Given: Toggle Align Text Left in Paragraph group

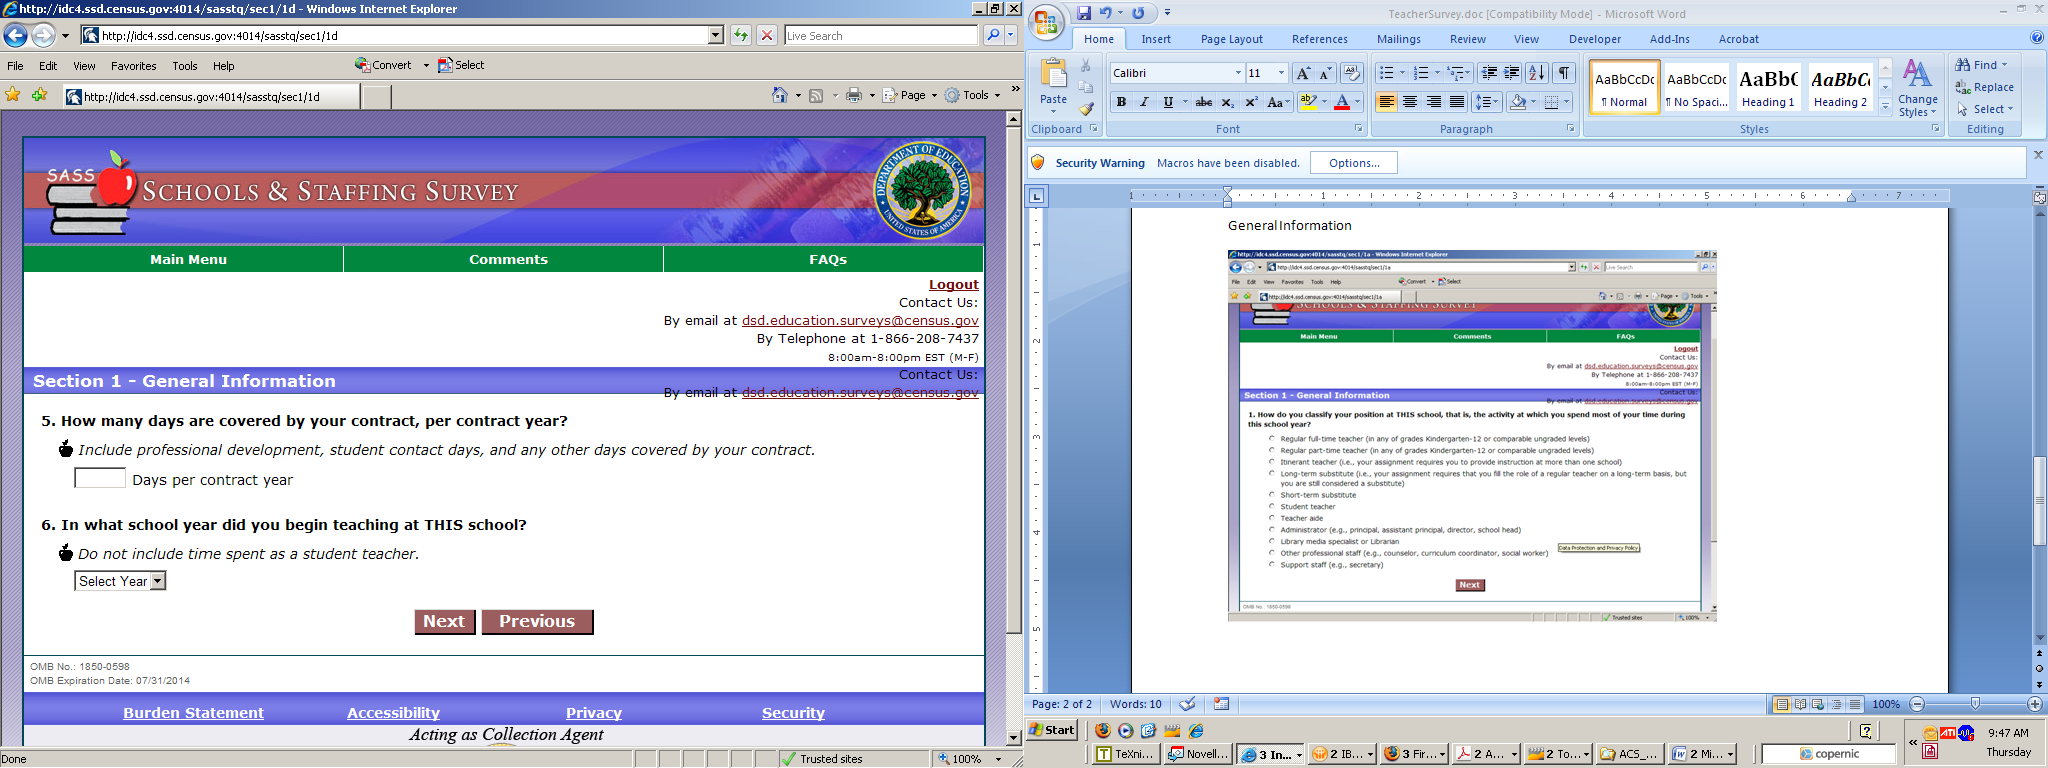Looking at the screenshot, I should (1386, 102).
